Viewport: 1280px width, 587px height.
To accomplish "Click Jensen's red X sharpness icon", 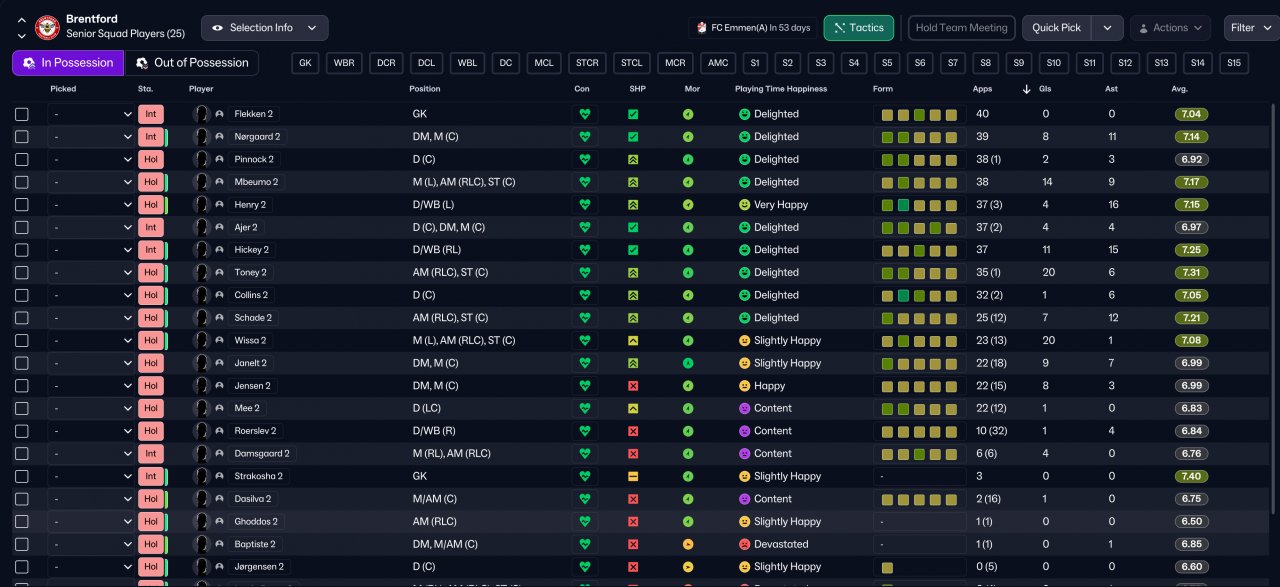I will click(633, 386).
